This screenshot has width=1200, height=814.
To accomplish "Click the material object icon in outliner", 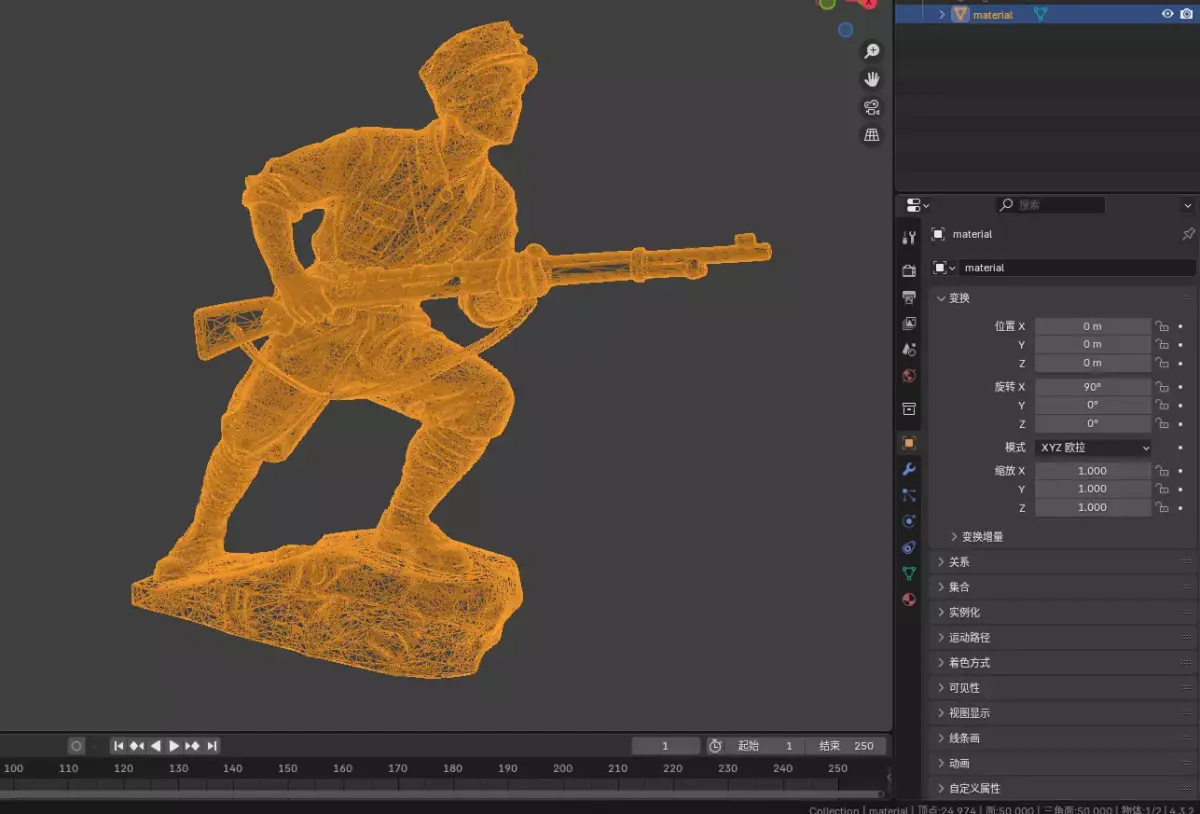I will 960,14.
